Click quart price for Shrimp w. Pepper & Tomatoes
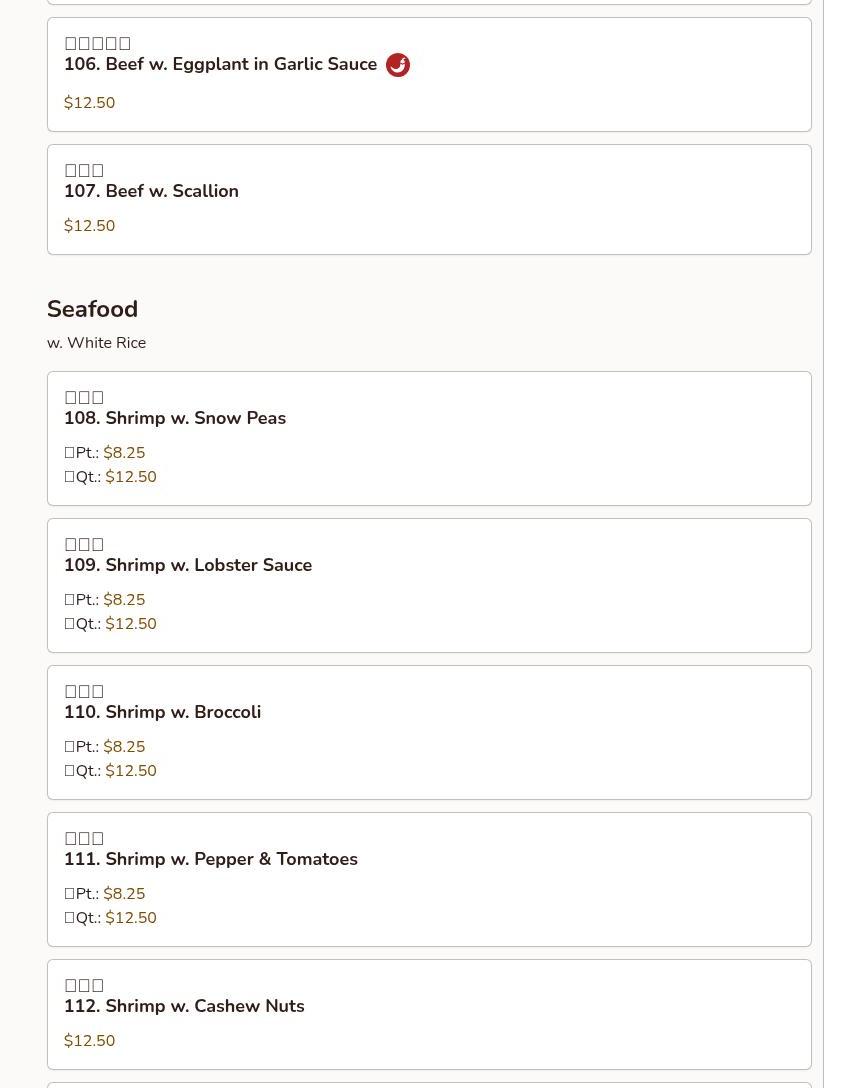844x1088 pixels. [131, 918]
